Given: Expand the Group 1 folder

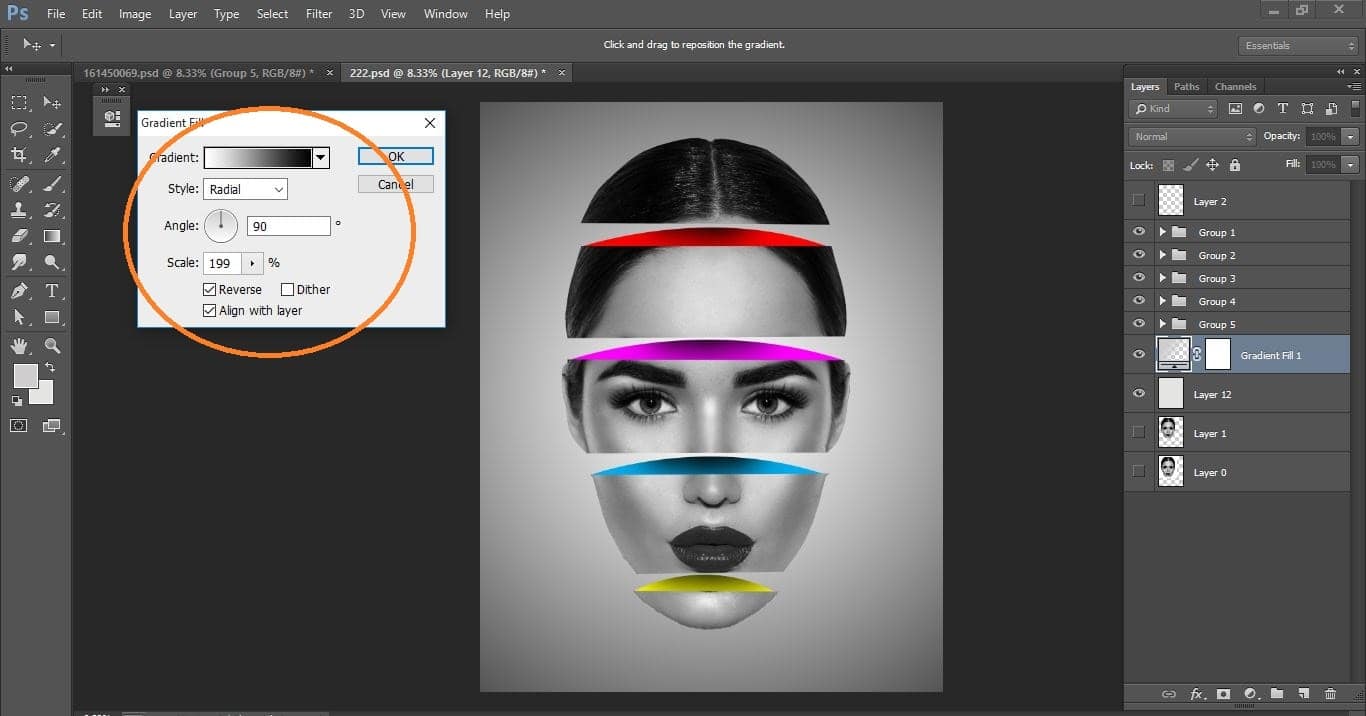Looking at the screenshot, I should 1162,231.
